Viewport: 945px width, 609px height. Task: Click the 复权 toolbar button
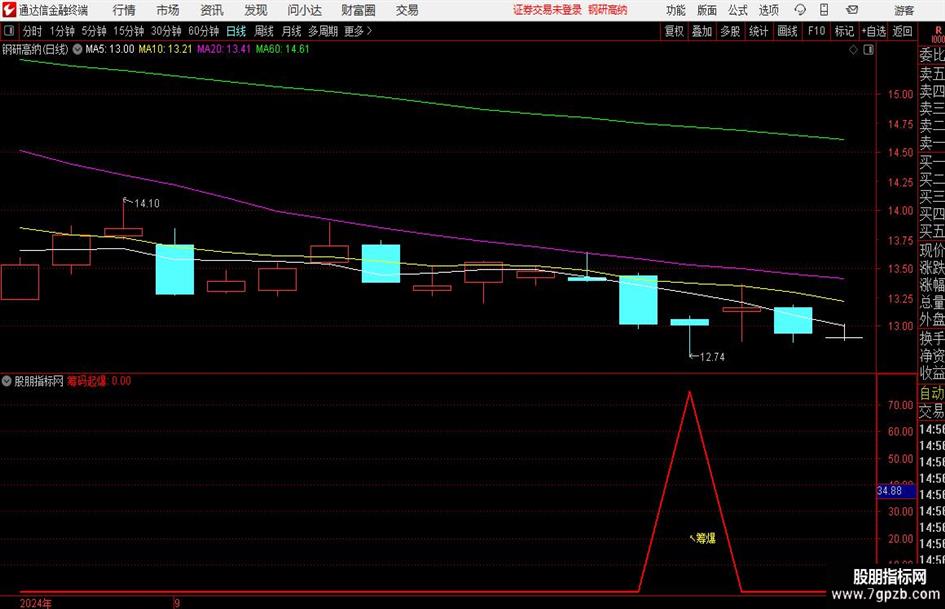(x=674, y=31)
